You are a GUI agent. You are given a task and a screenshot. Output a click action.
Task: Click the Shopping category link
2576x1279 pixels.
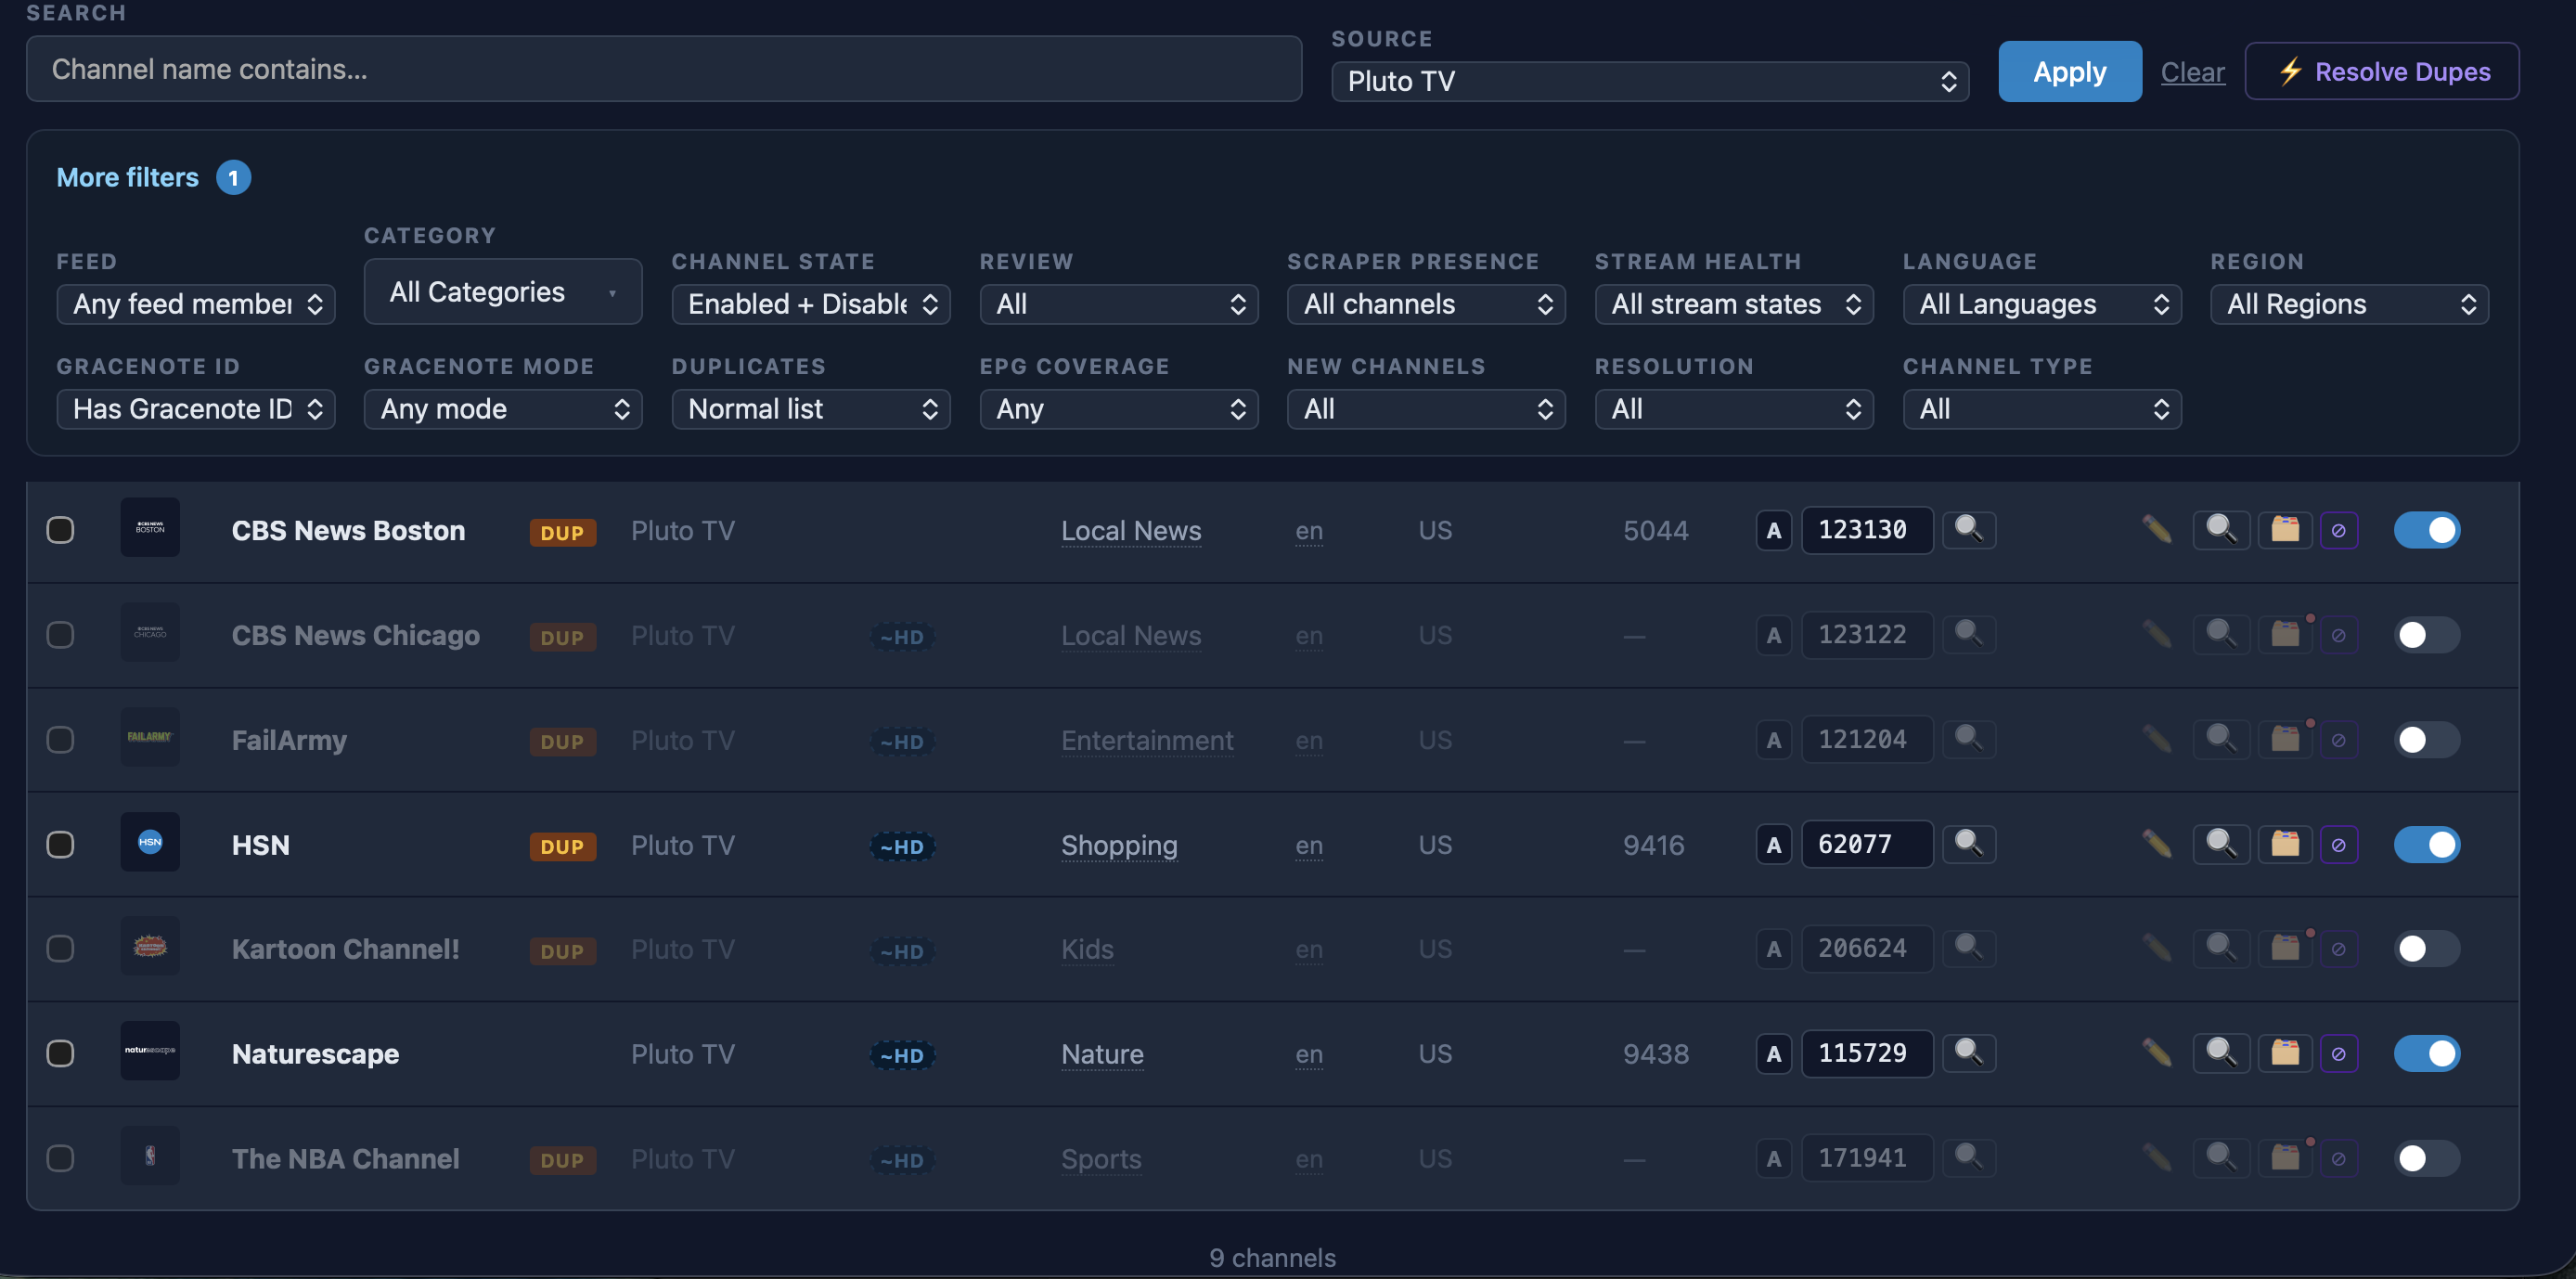[x=1119, y=845]
